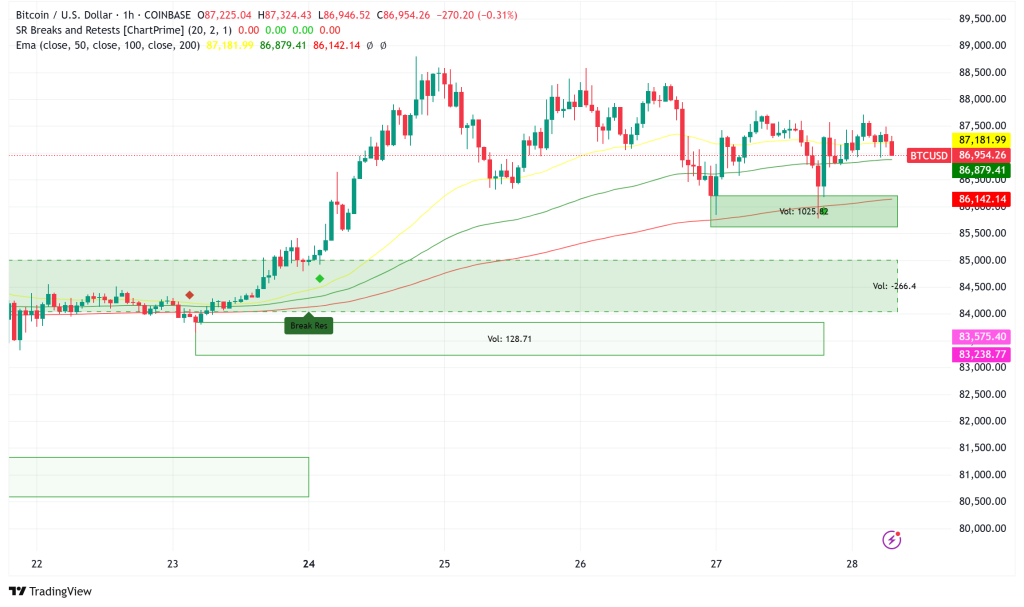Viewport: 1024px width, 607px height.
Task: Click red 86,142.14 value in Ema legend
Action: coord(336,46)
